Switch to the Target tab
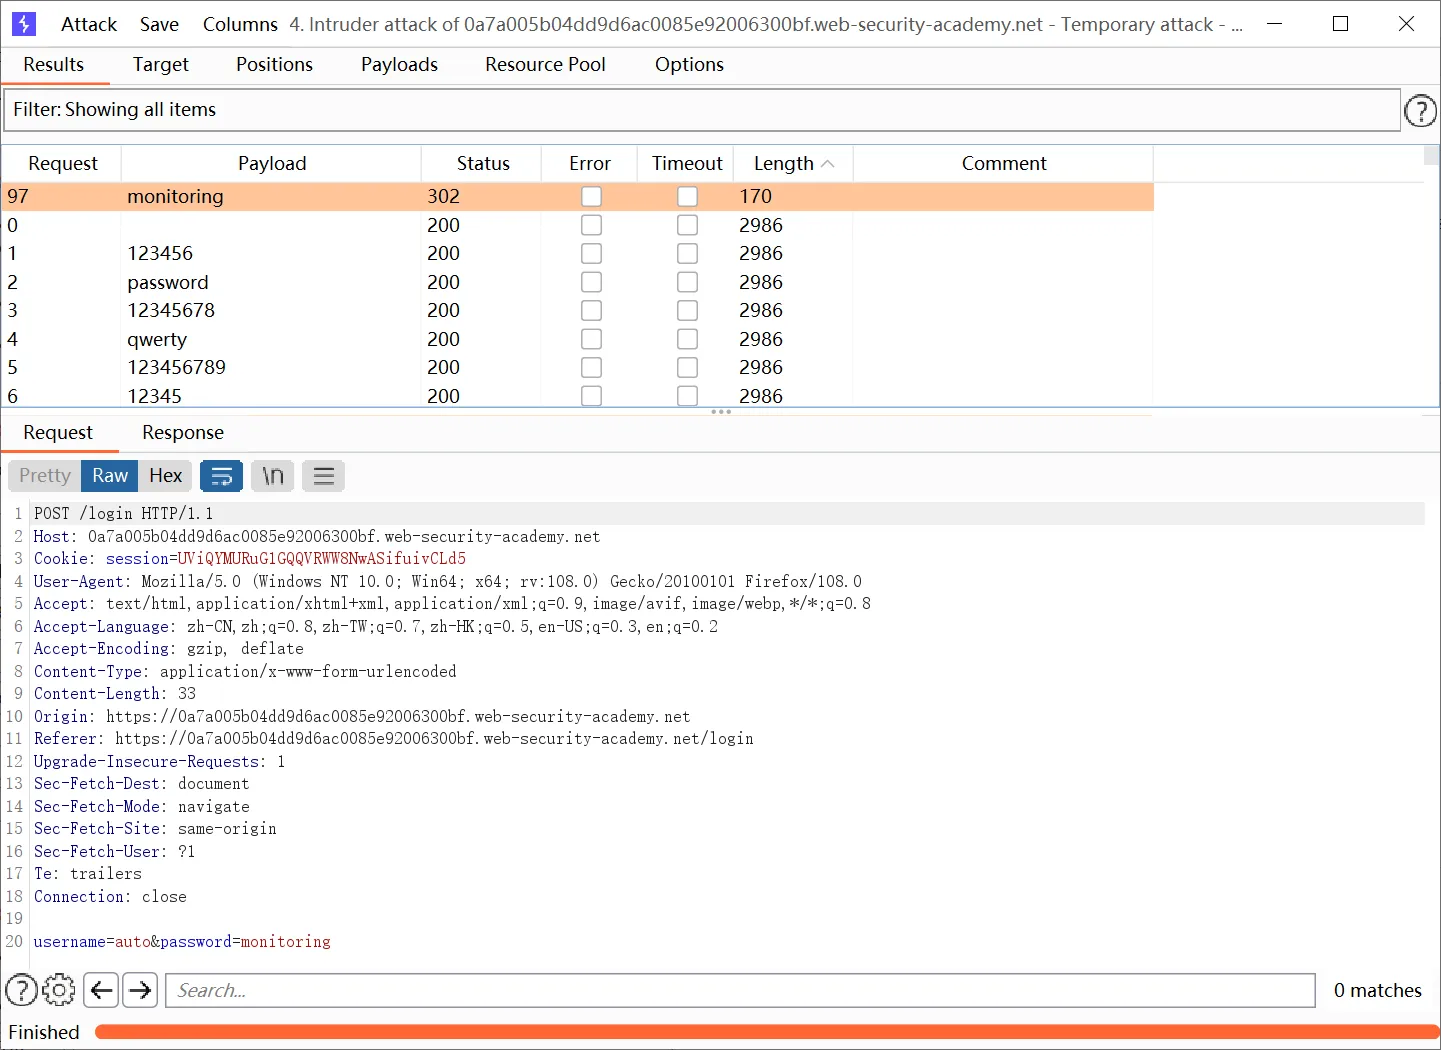Image resolution: width=1441 pixels, height=1050 pixels. click(160, 64)
